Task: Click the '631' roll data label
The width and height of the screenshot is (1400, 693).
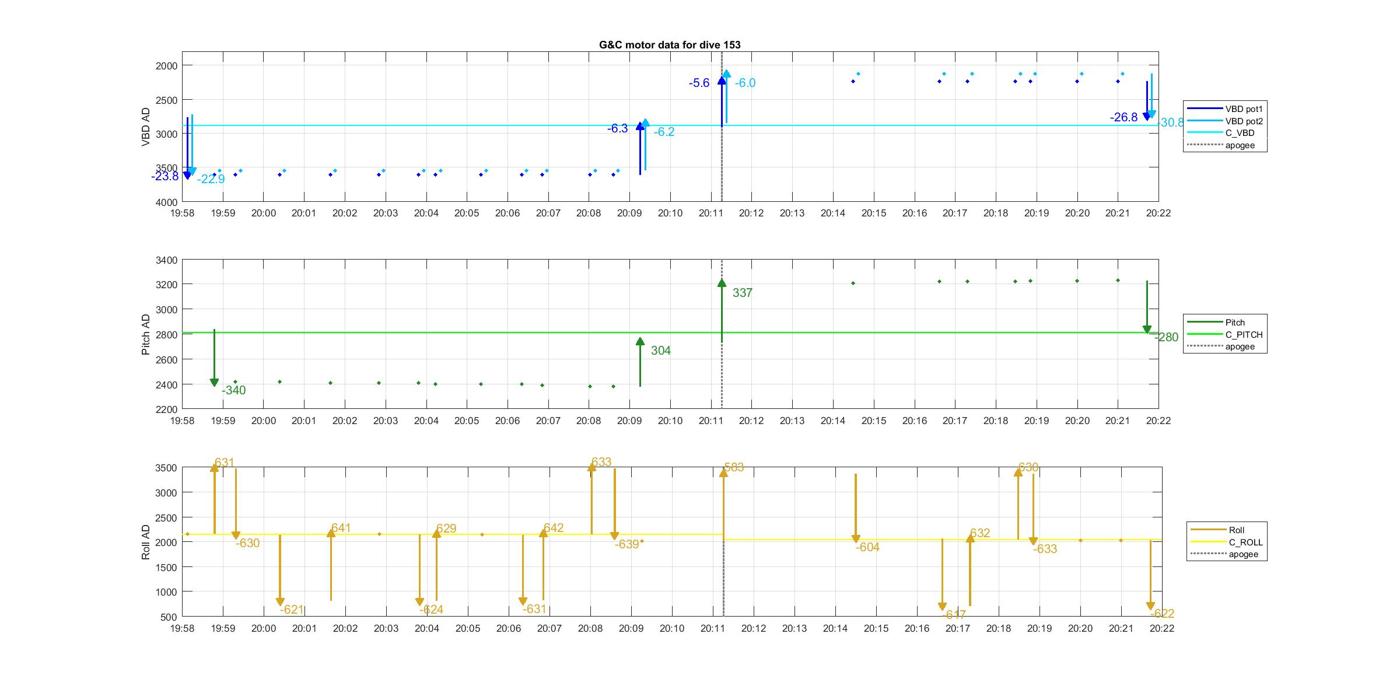Action: click(x=225, y=463)
